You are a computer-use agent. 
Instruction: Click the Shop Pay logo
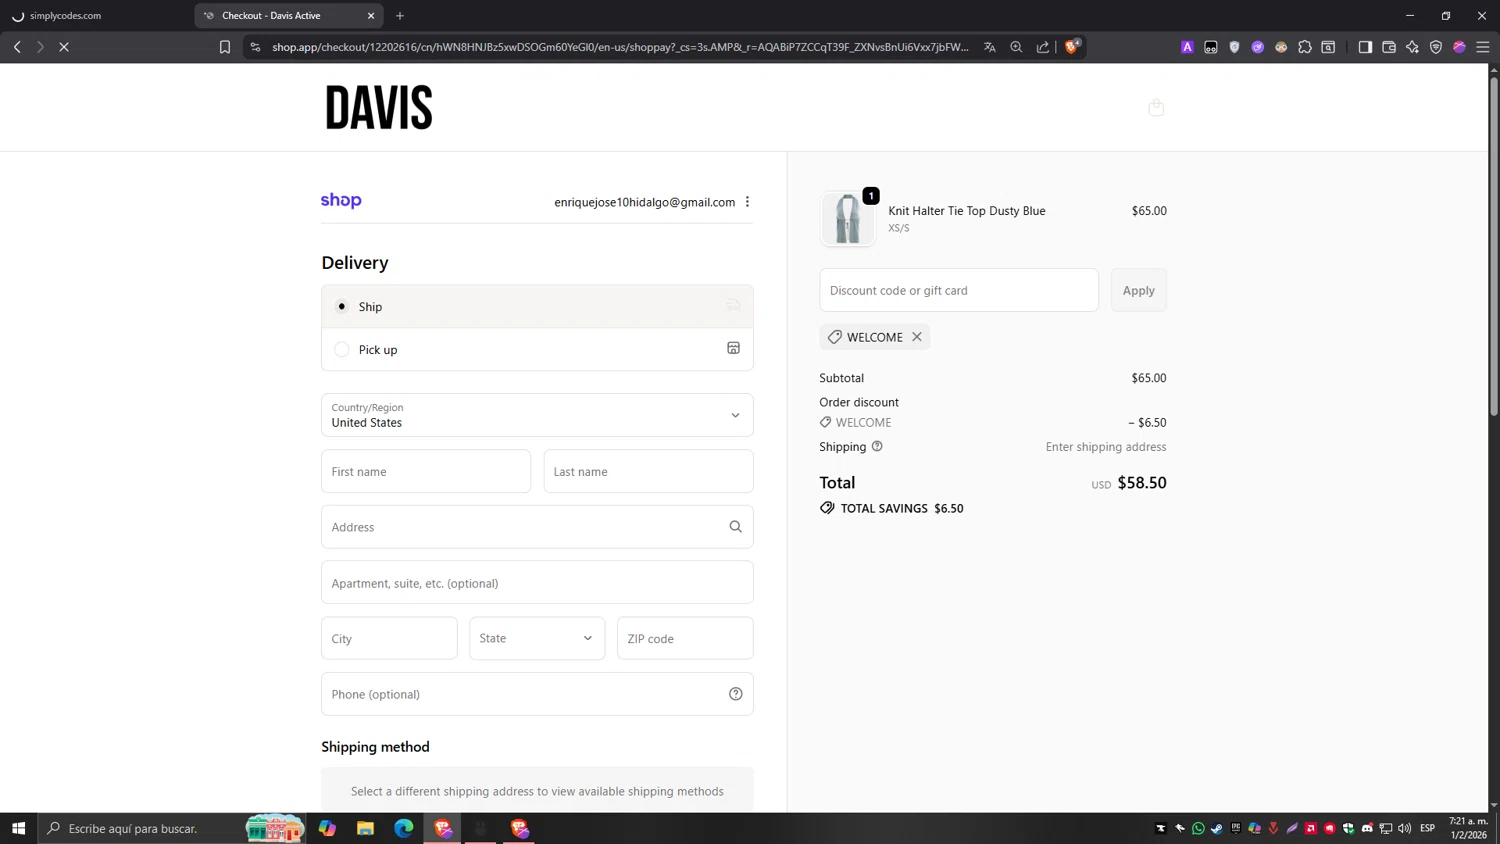pyautogui.click(x=341, y=201)
